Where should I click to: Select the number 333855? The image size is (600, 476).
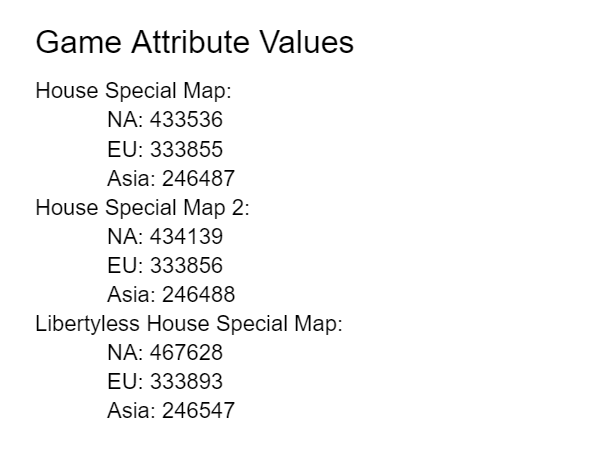(186, 150)
